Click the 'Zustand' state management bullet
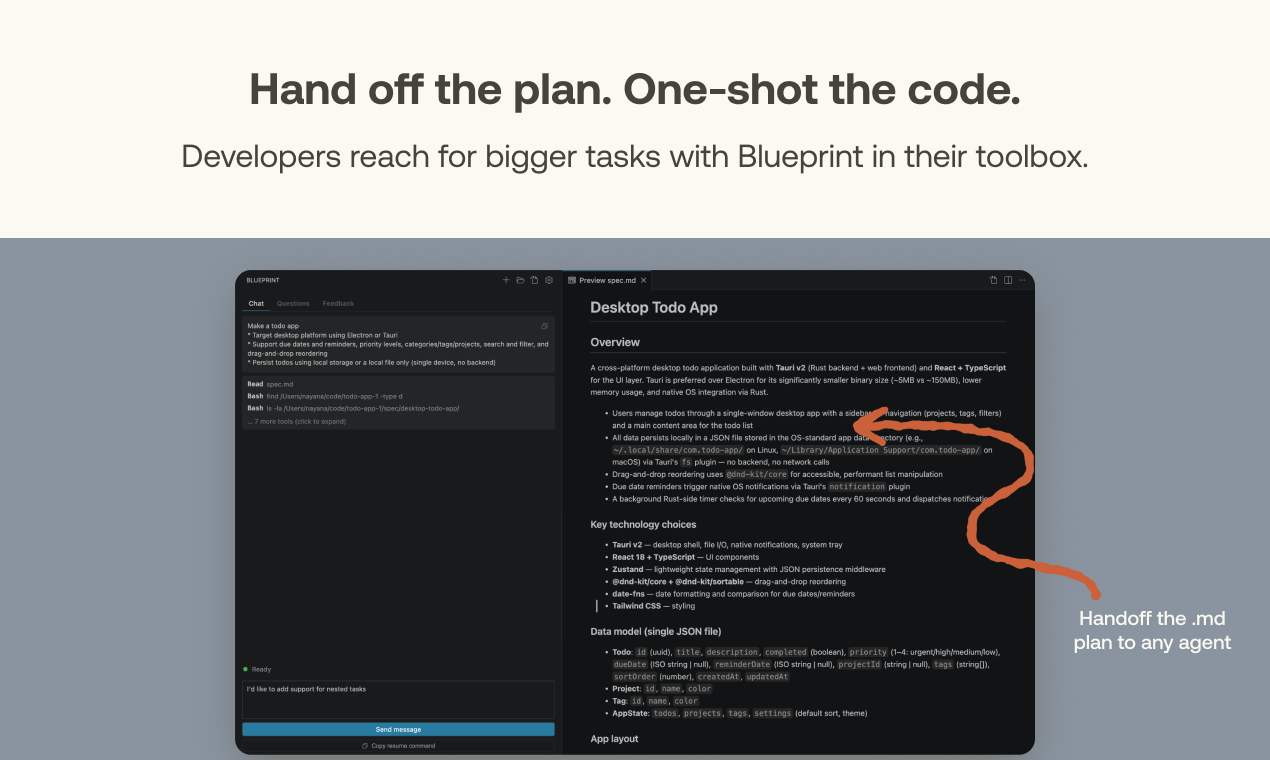Image resolution: width=1270 pixels, height=760 pixels. [749, 569]
